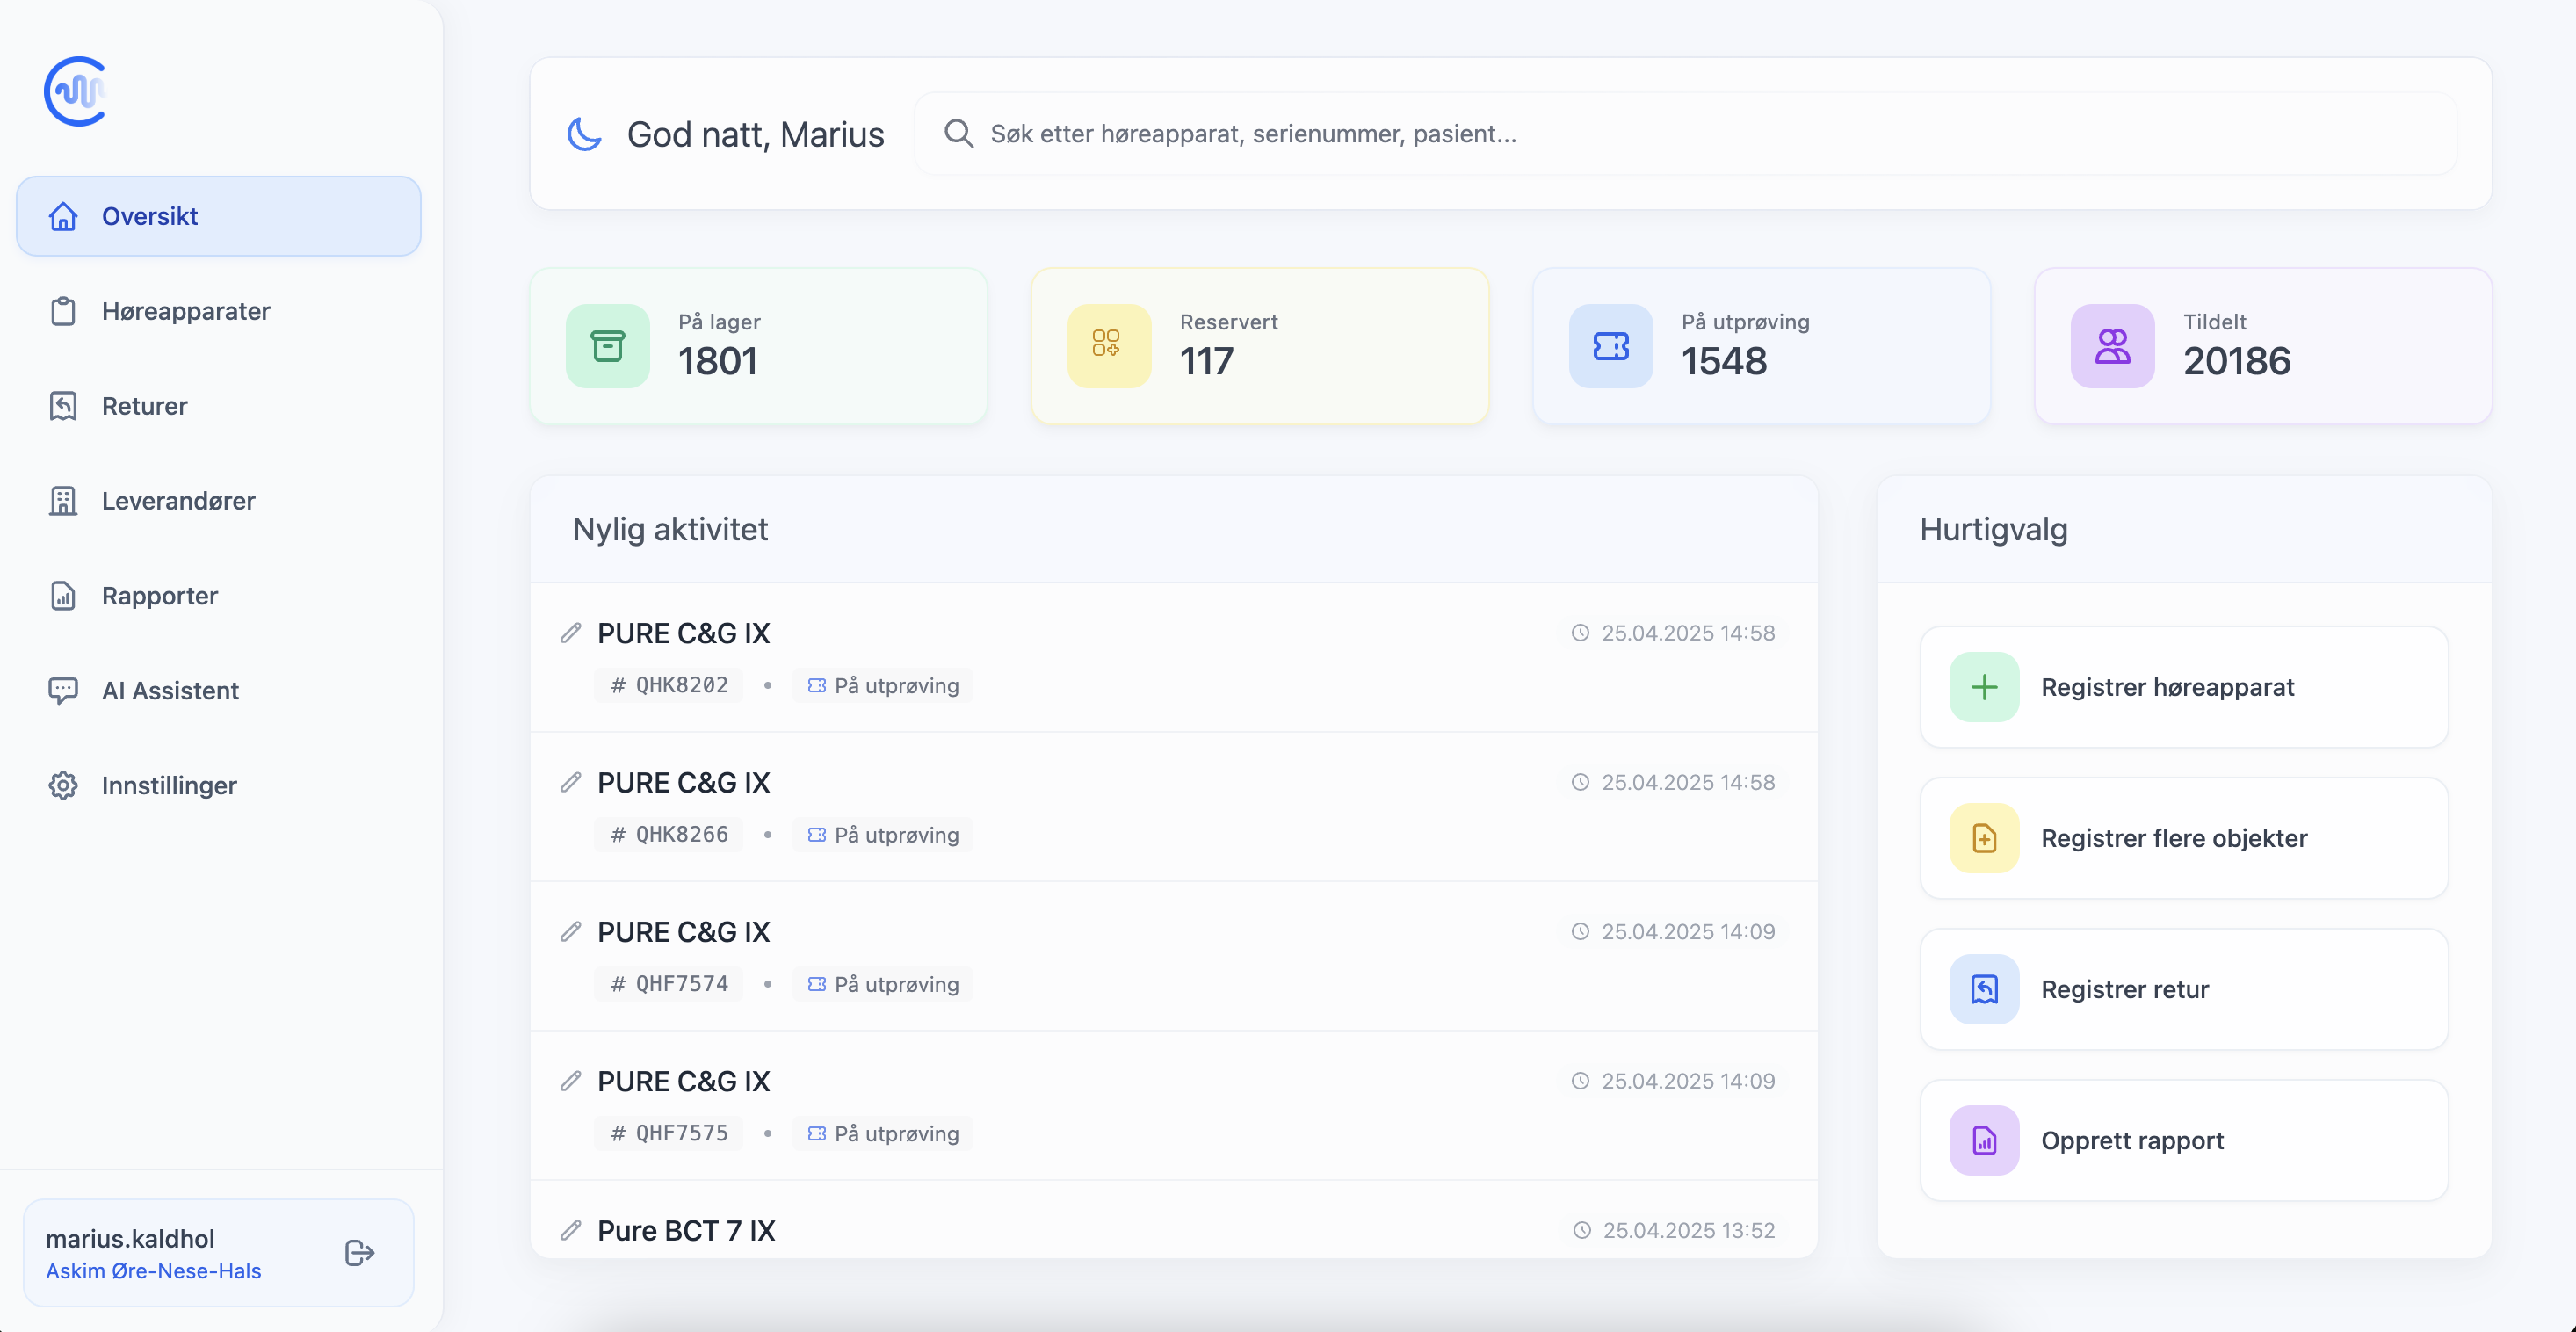Click pencil icon for QHK8266 entry
Image resolution: width=2576 pixels, height=1332 pixels.
pyautogui.click(x=571, y=782)
